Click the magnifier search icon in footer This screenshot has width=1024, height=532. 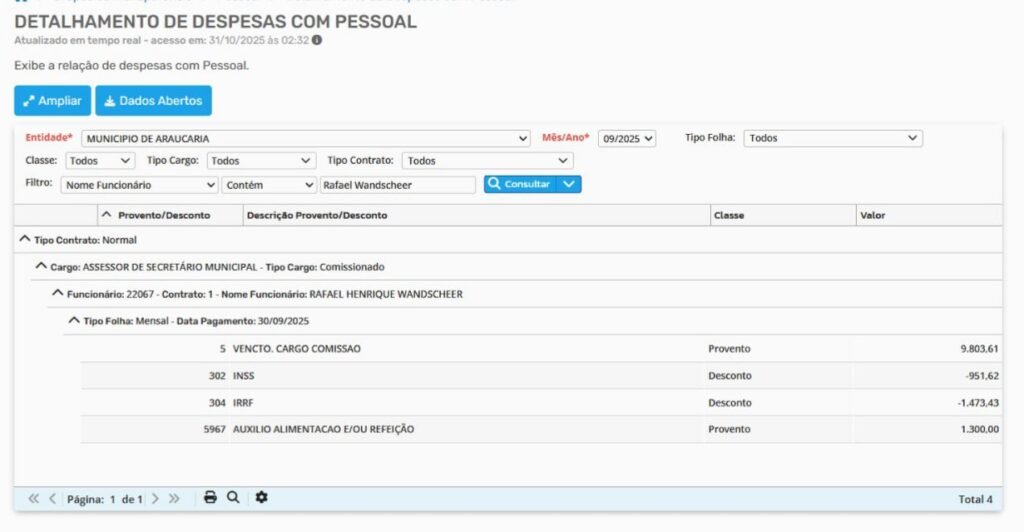click(x=233, y=498)
